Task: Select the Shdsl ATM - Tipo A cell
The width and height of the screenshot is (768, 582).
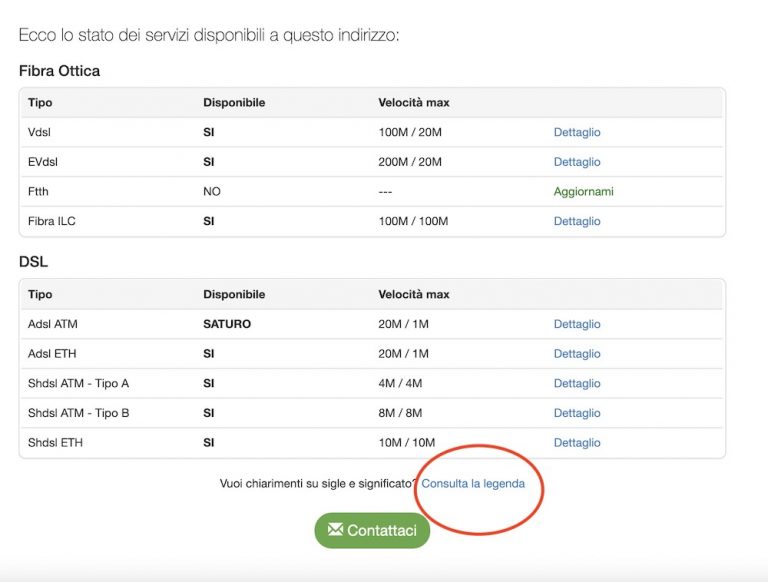Action: point(78,383)
